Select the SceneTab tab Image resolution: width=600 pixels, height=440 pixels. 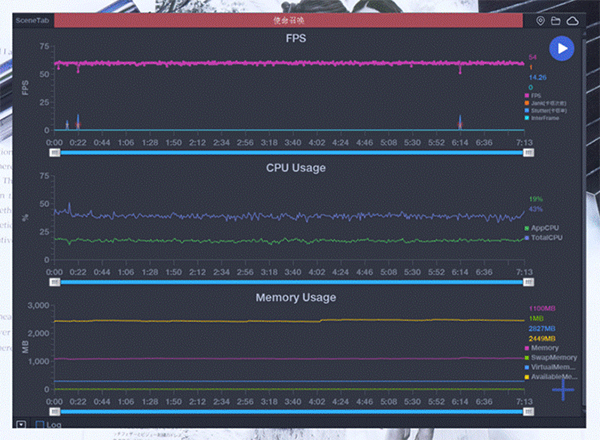[30, 20]
